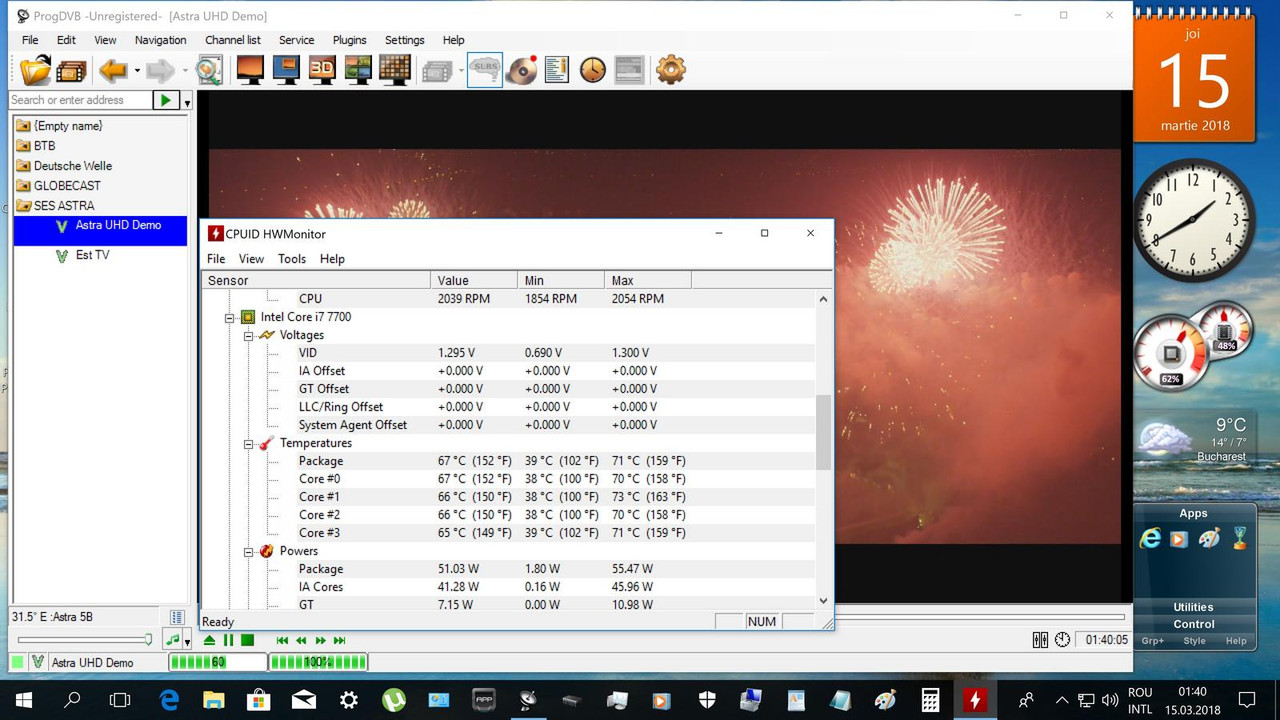The image size is (1280, 720).
Task: Open the Channel list menu
Action: point(233,40)
